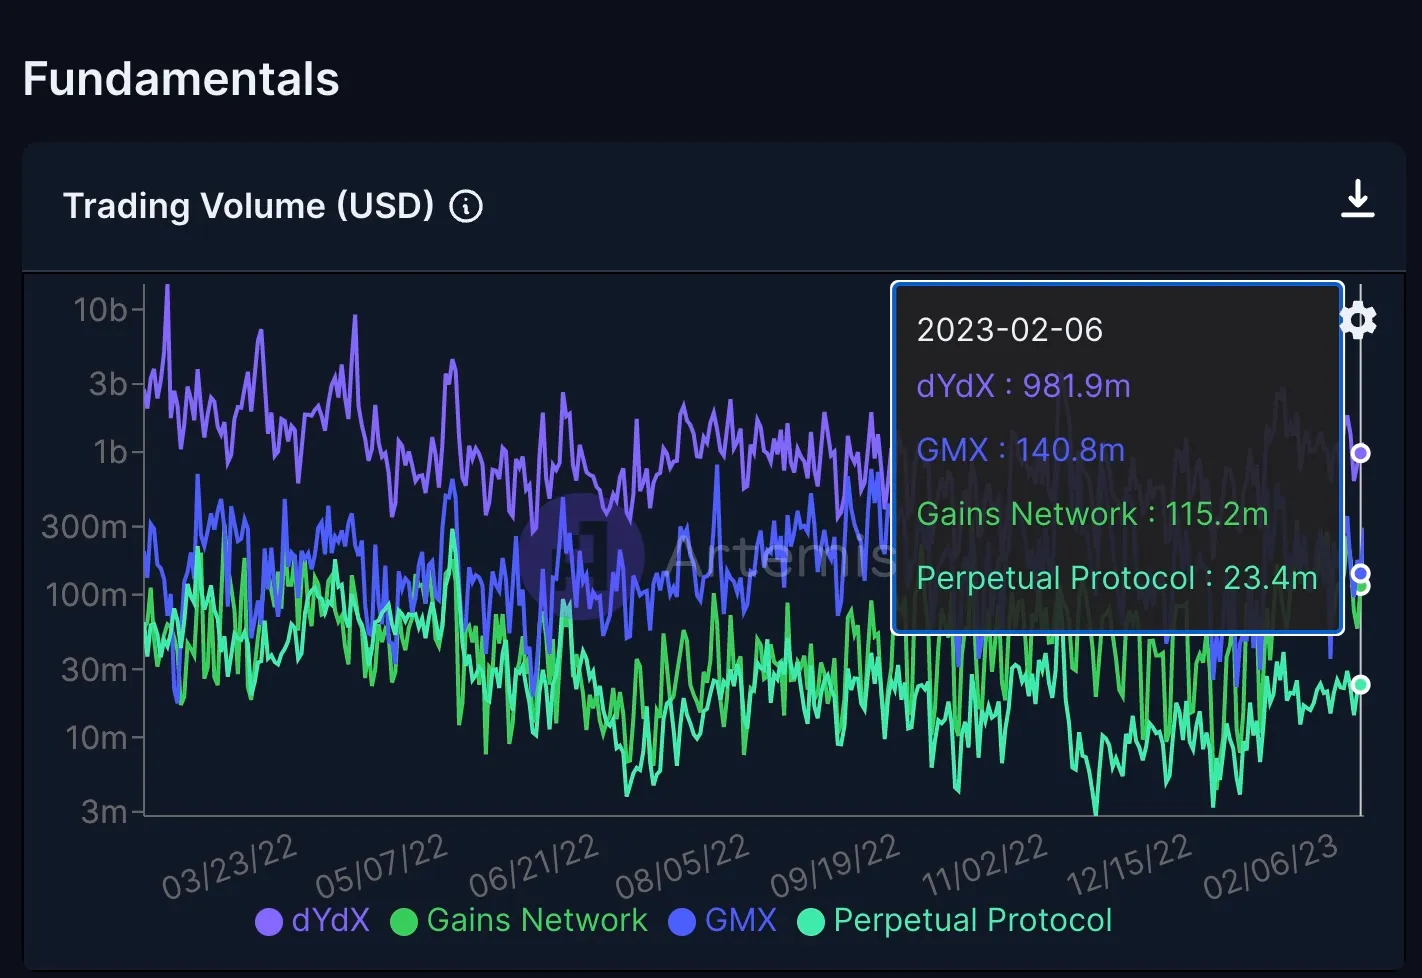Download the Trading Volume chart data
The height and width of the screenshot is (978, 1422).
(x=1357, y=198)
